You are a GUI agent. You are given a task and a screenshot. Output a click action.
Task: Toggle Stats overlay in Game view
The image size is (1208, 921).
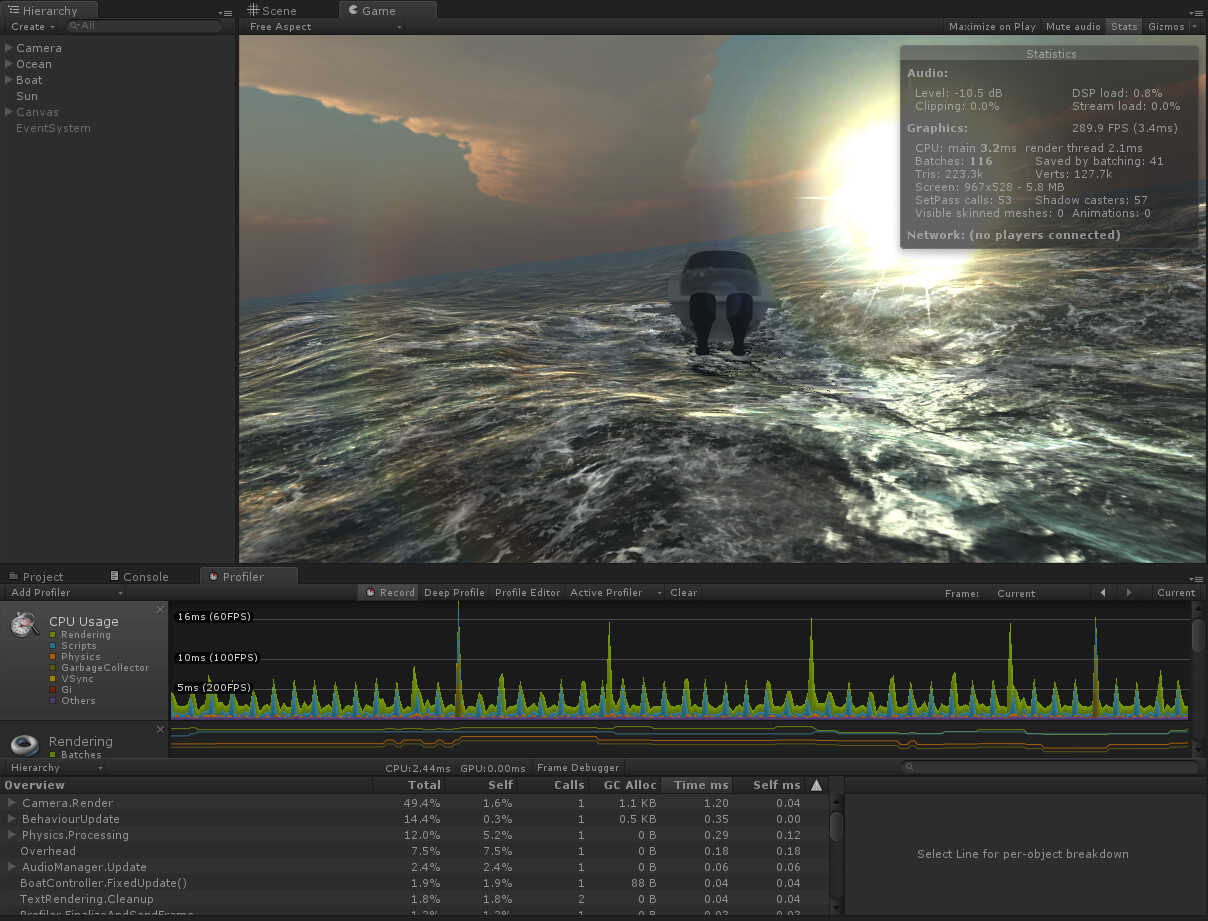pyautogui.click(x=1124, y=27)
